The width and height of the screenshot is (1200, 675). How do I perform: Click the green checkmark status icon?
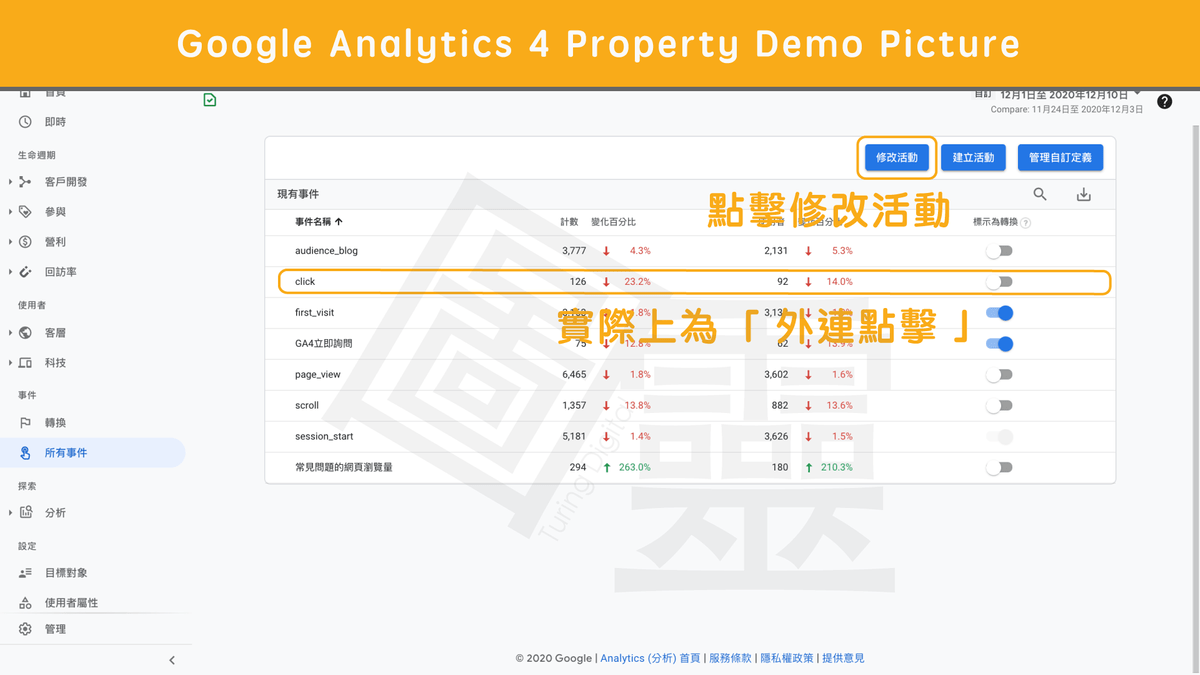point(209,100)
